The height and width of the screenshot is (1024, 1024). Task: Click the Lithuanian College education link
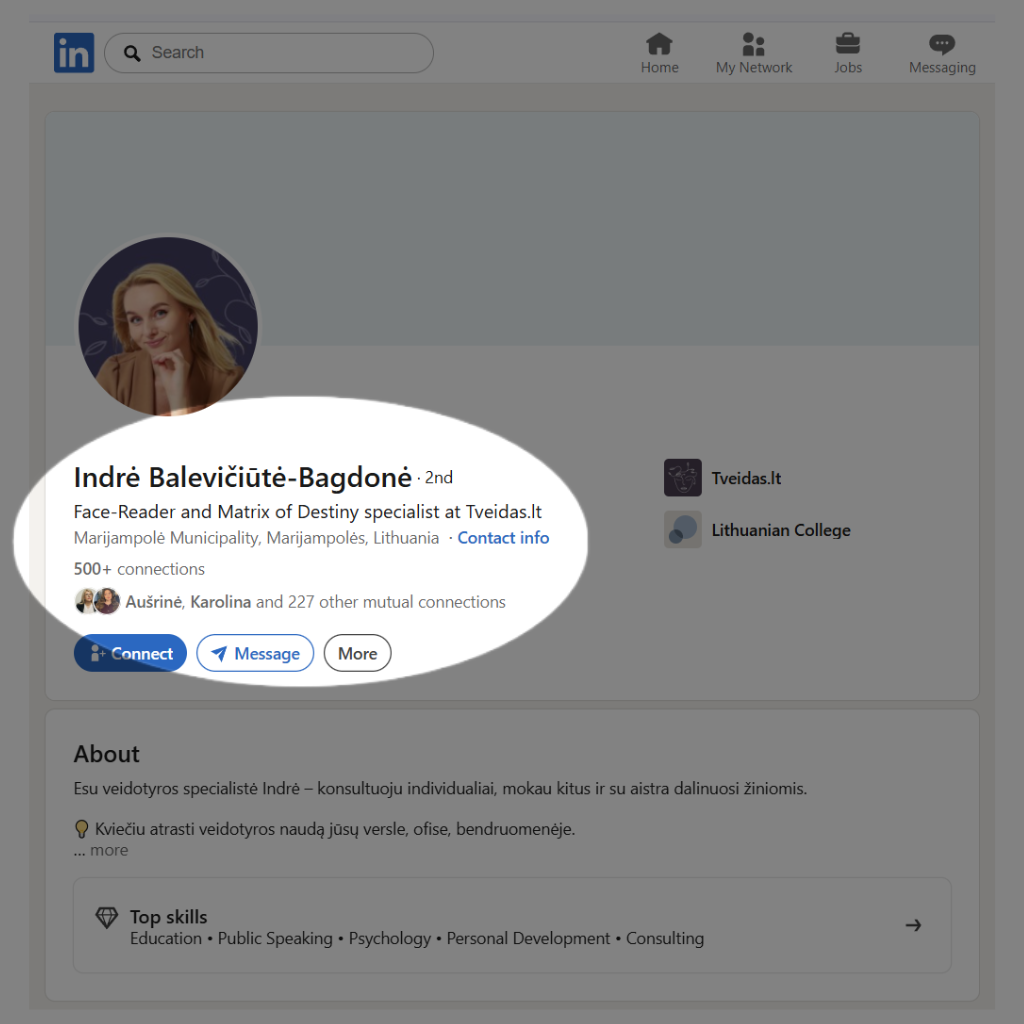pyautogui.click(x=780, y=530)
